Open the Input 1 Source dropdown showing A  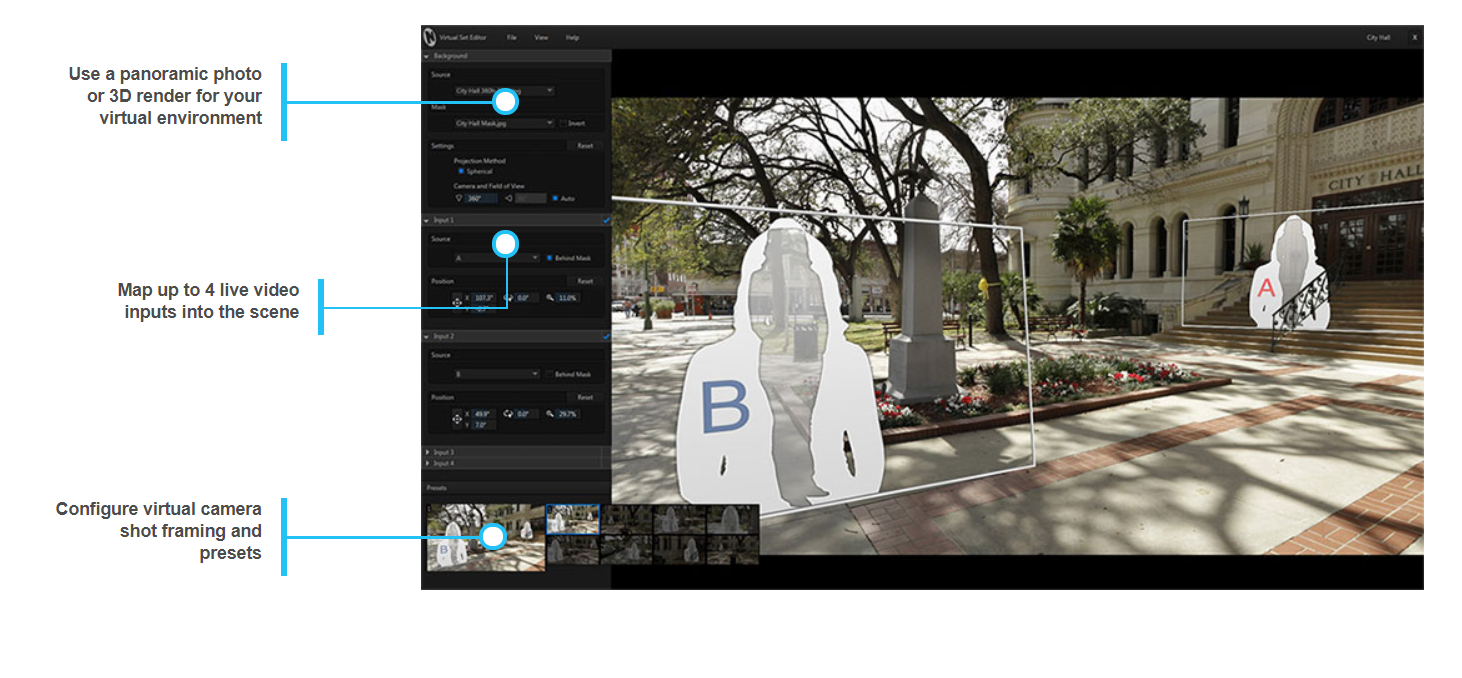(497, 258)
